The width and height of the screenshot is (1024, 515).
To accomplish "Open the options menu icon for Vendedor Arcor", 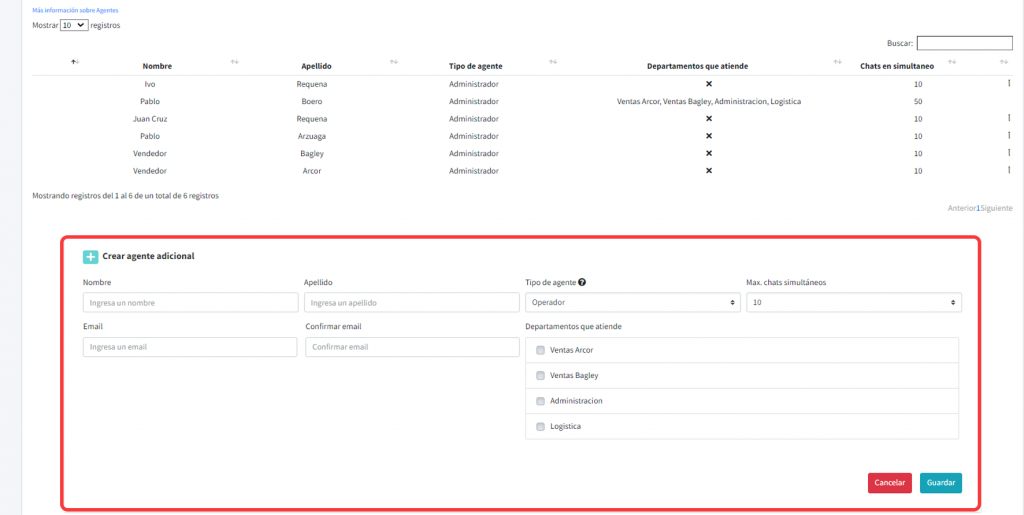I will point(1009,170).
